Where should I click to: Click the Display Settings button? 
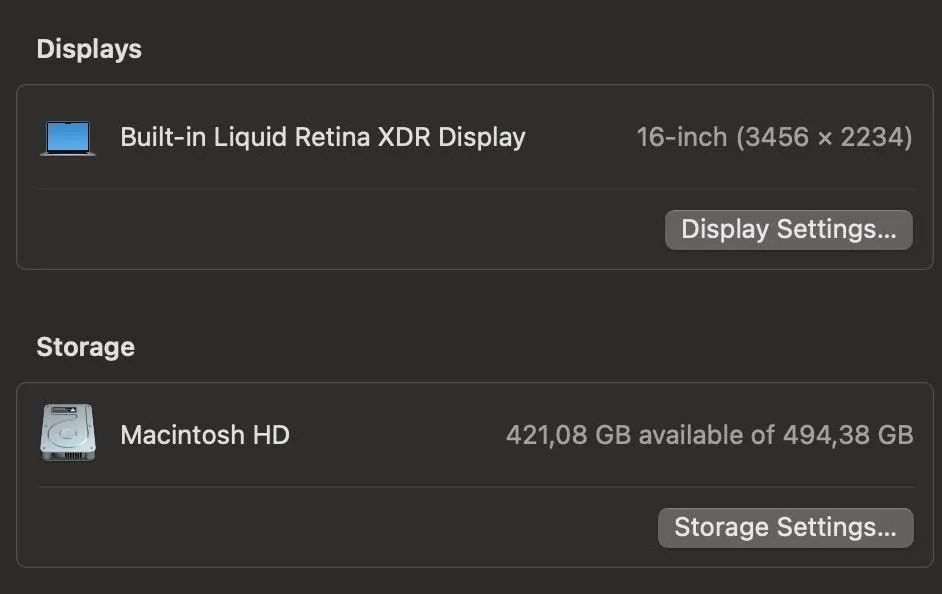coord(788,229)
